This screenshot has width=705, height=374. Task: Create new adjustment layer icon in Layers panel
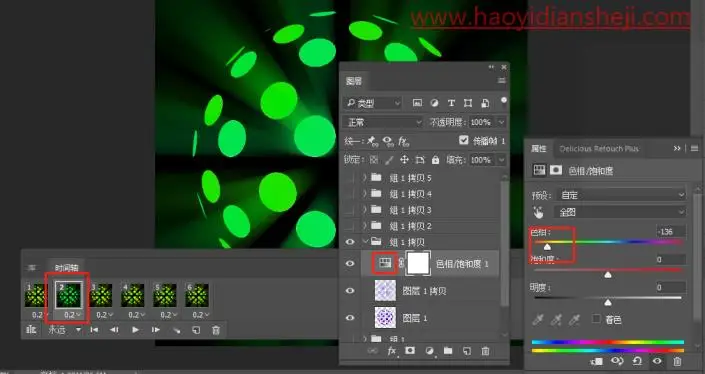pyautogui.click(x=429, y=351)
